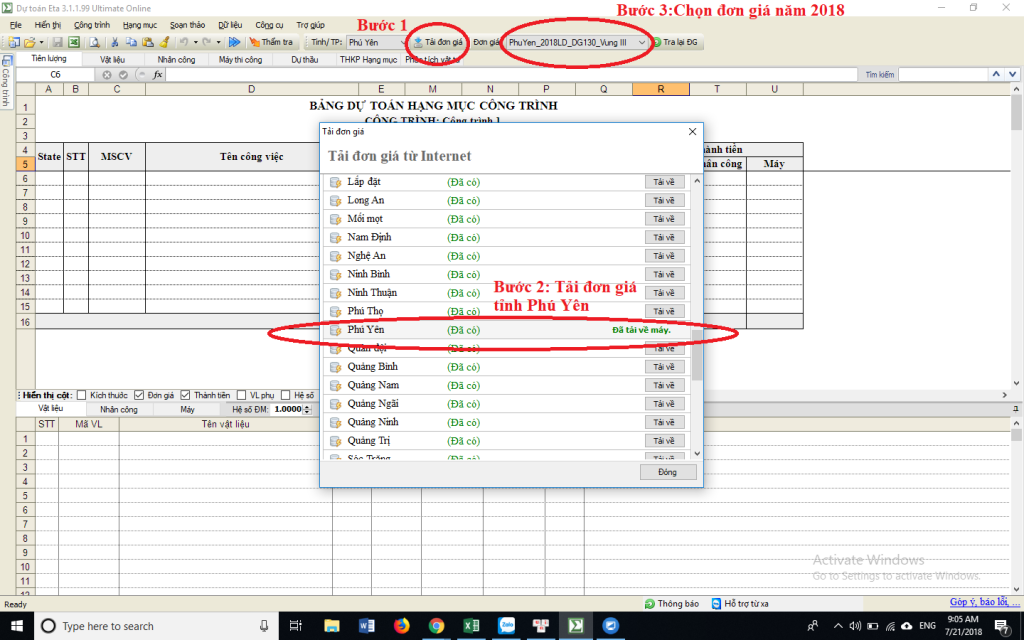Switch to the Máy thi công tab

240,59
